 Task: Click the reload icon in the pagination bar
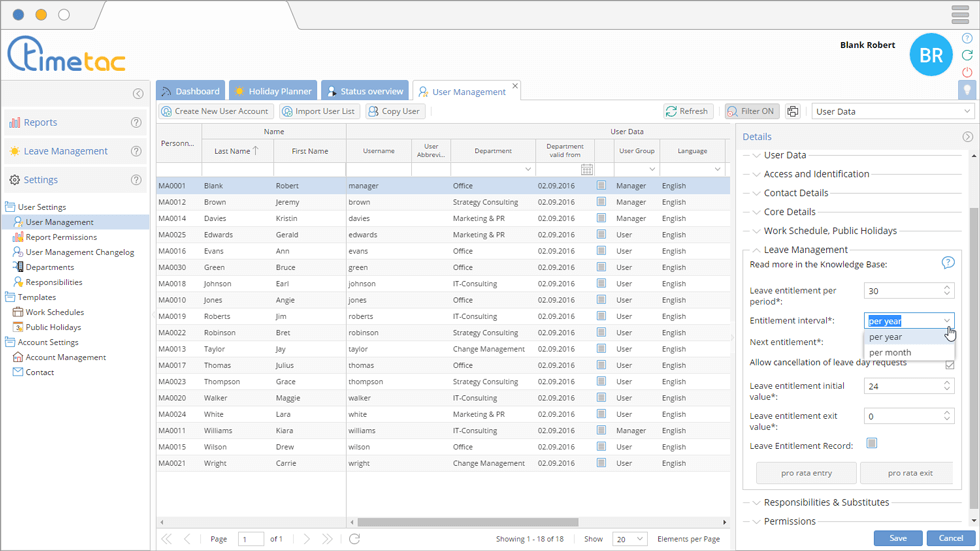(354, 539)
